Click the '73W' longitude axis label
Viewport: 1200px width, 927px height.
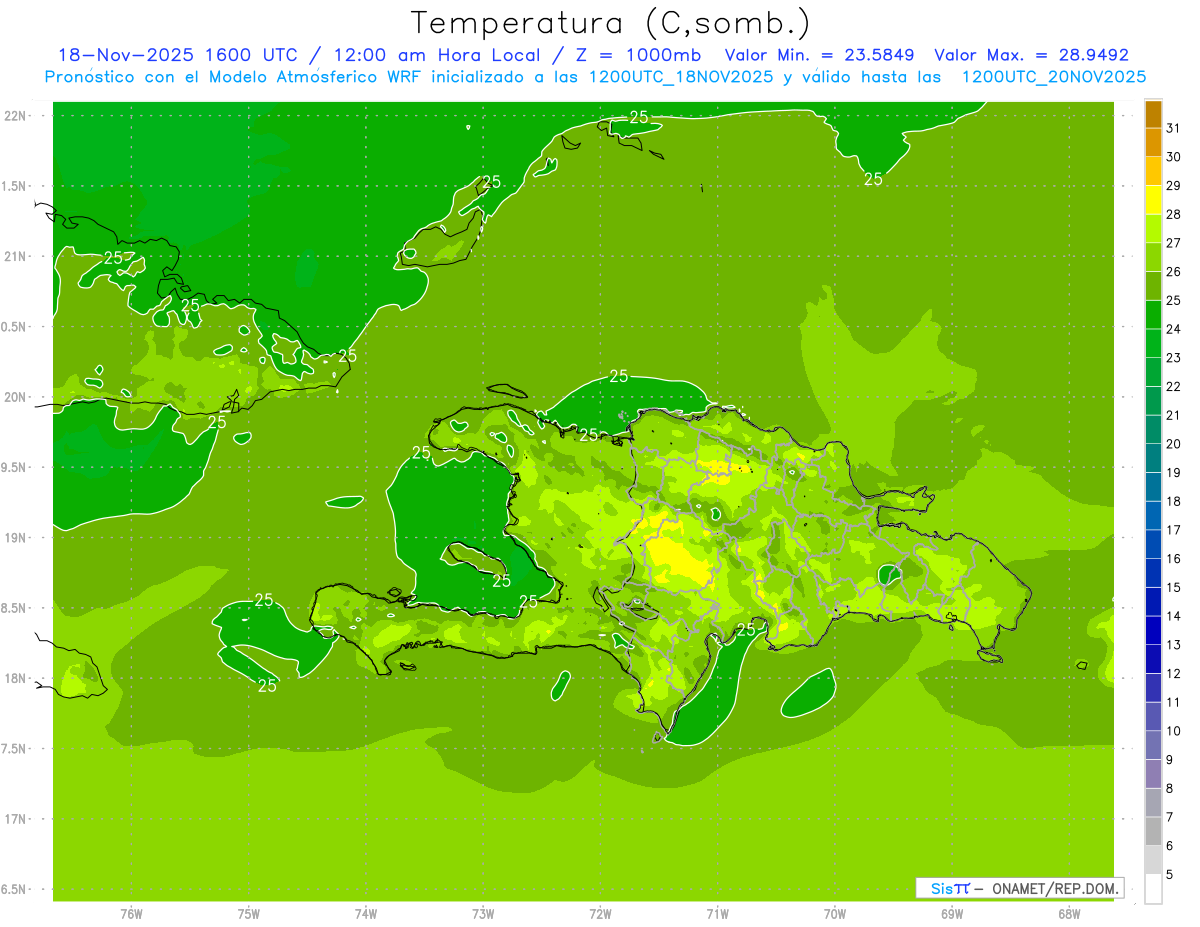click(x=483, y=914)
